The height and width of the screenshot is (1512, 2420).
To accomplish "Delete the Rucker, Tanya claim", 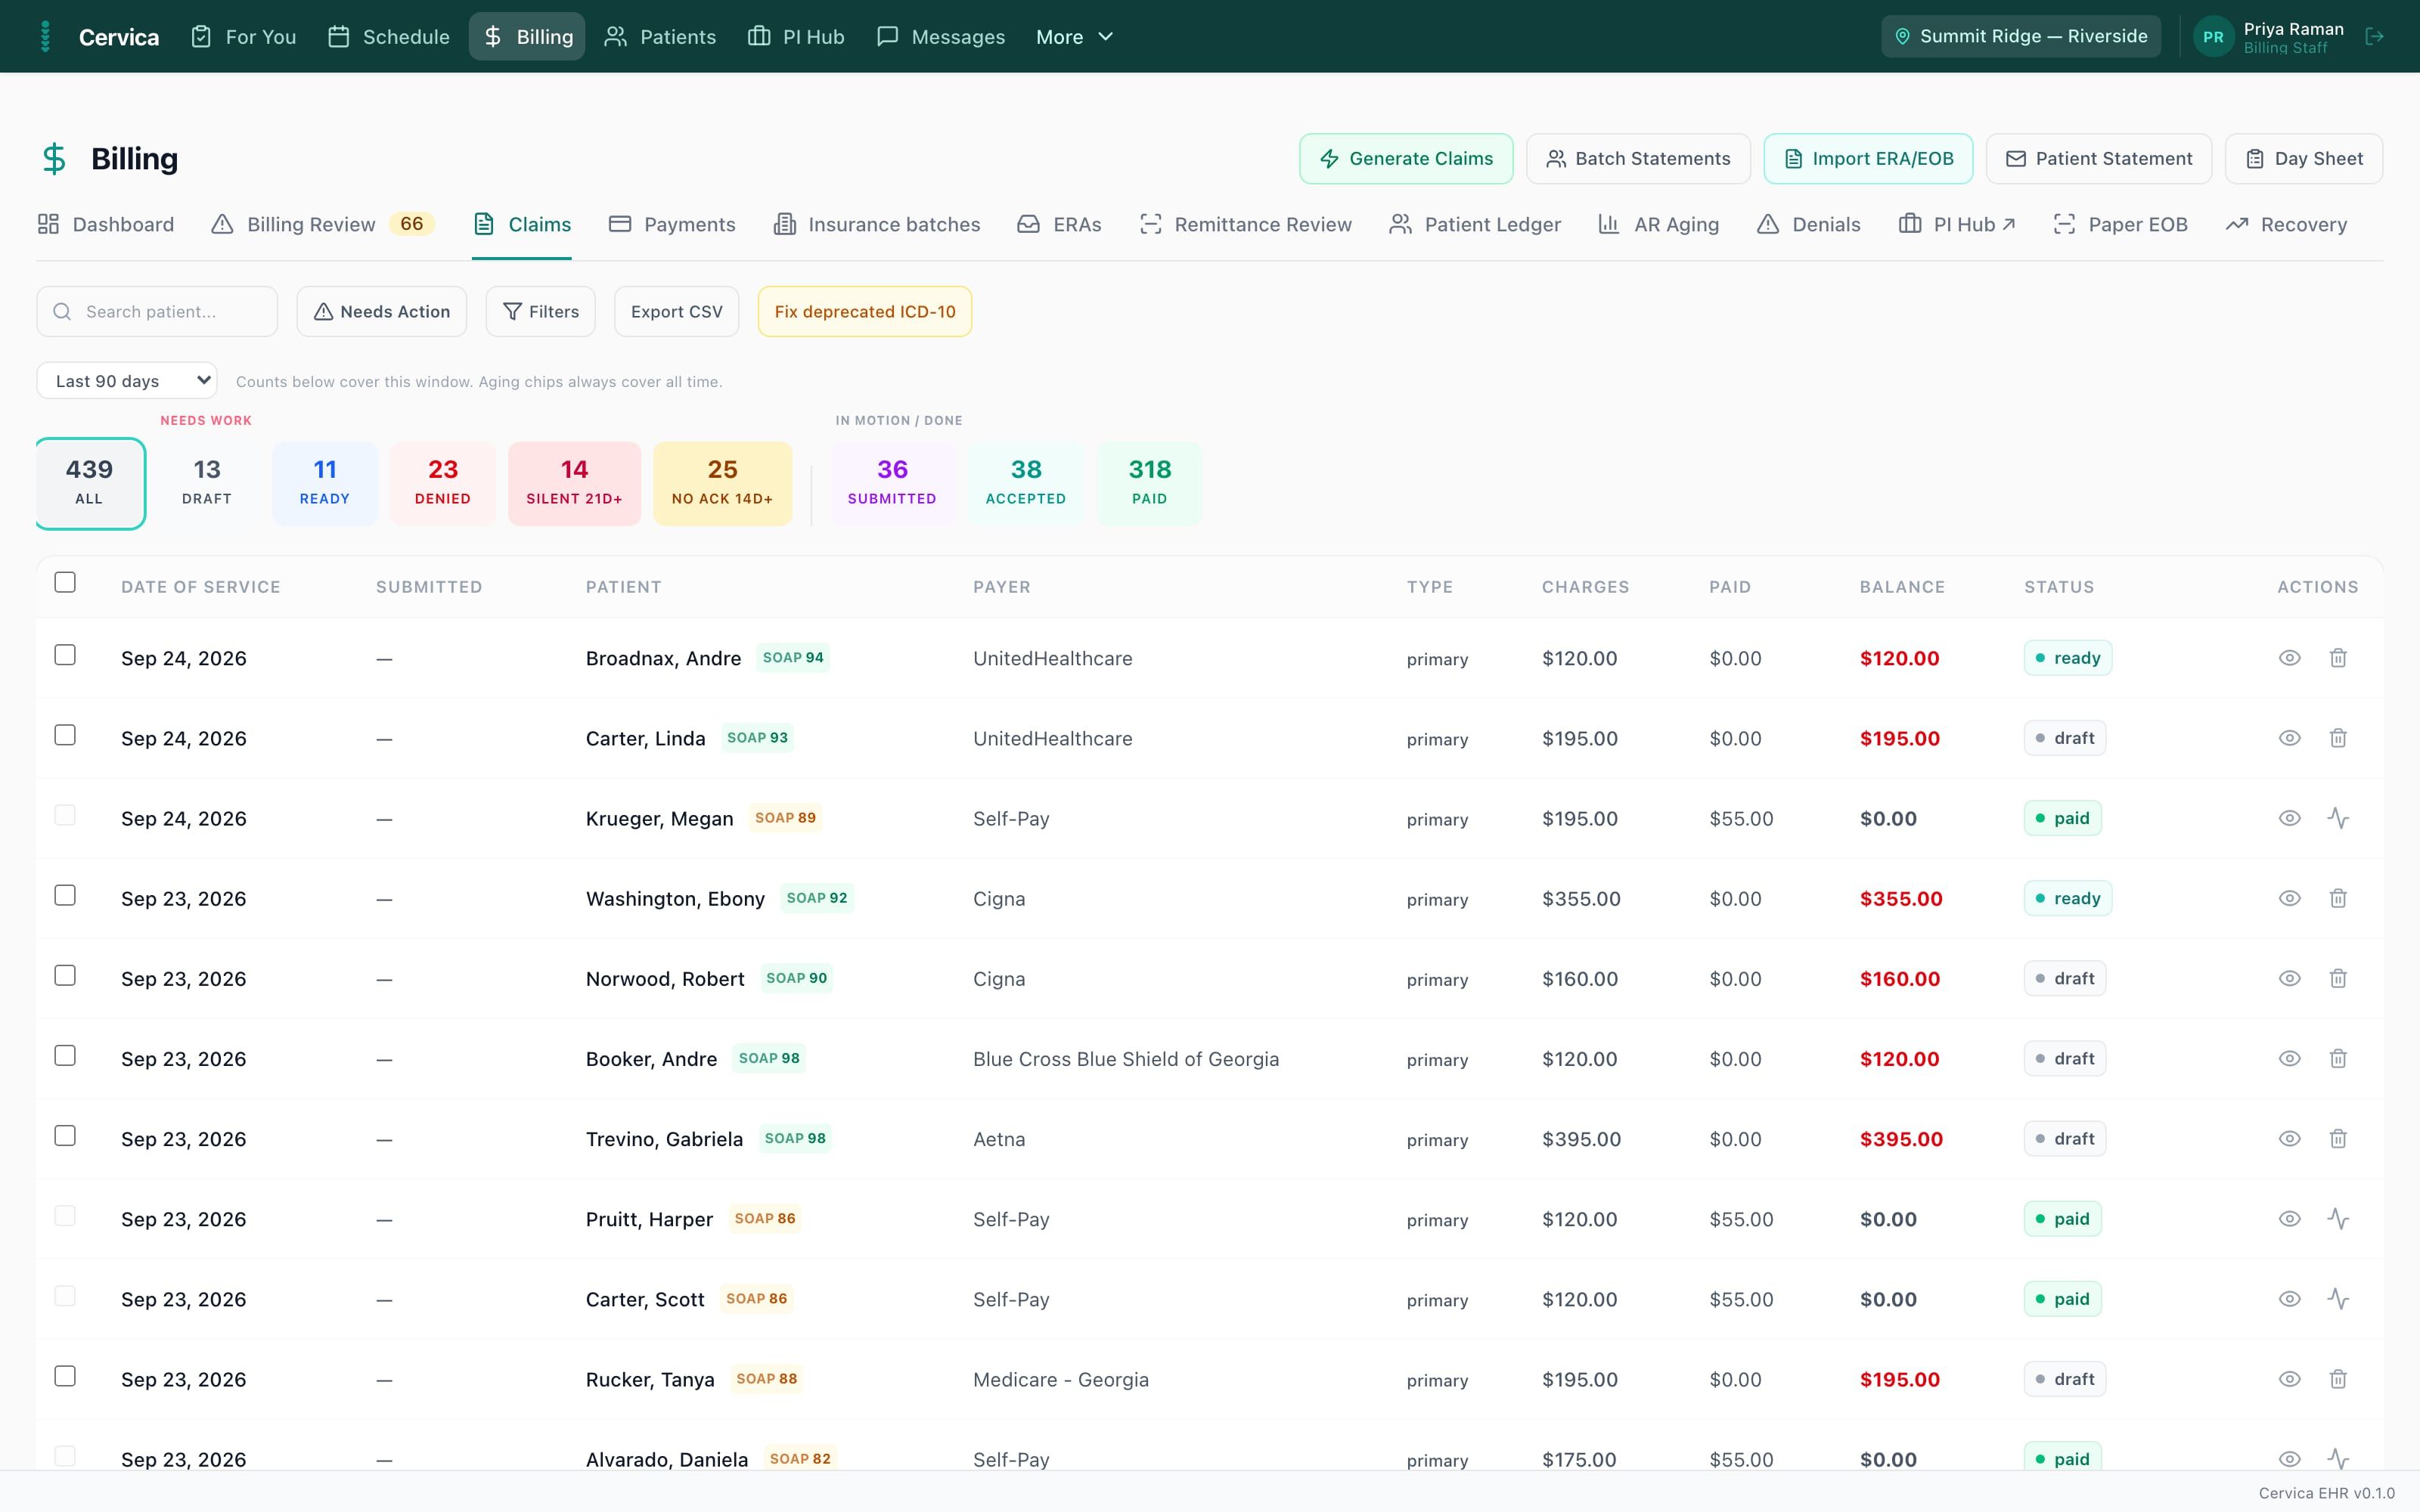I will tap(2338, 1379).
